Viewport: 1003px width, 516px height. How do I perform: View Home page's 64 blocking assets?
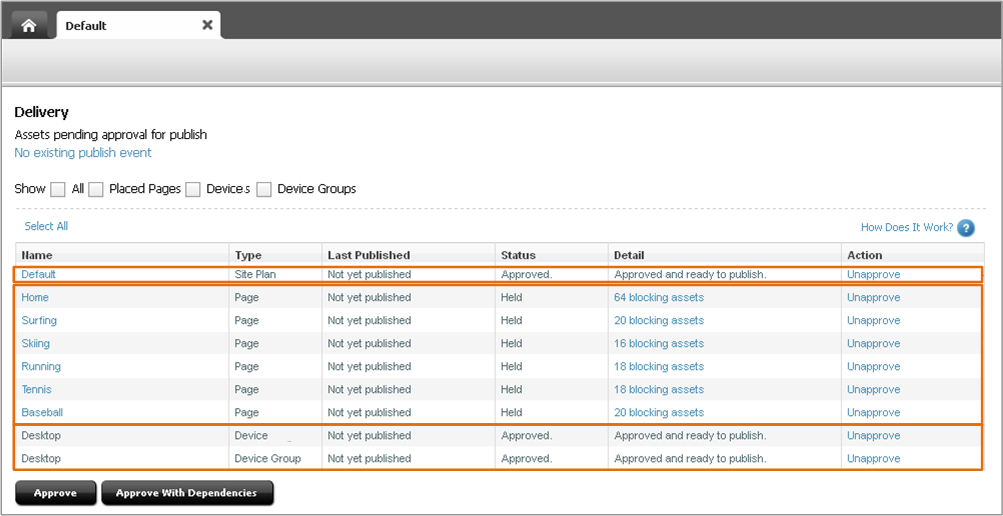[x=659, y=297]
